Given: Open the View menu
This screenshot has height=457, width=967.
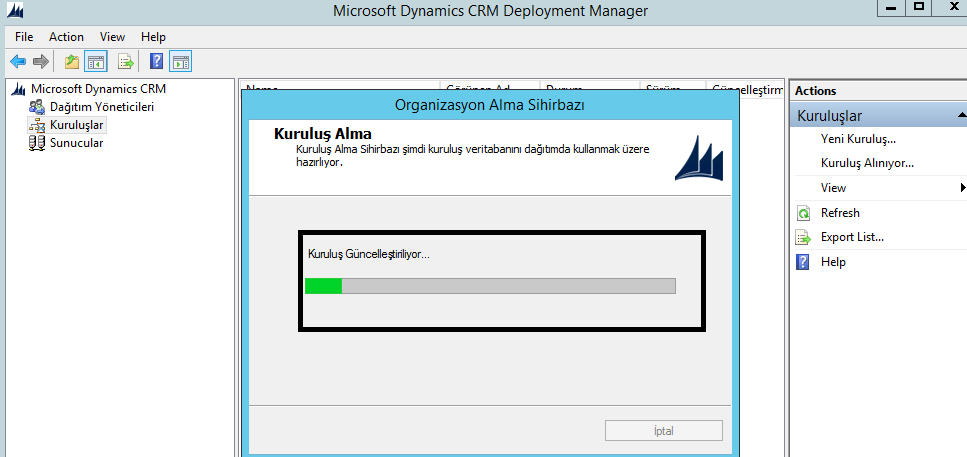Looking at the screenshot, I should [x=112, y=37].
